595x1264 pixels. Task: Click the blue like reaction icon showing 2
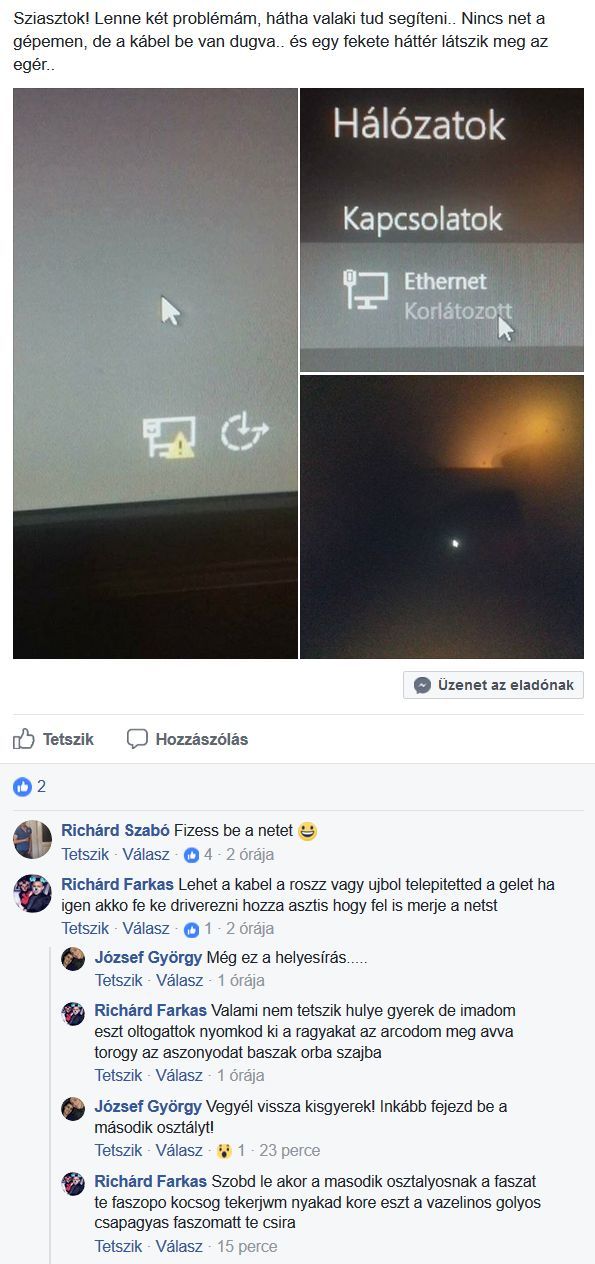tap(22, 787)
